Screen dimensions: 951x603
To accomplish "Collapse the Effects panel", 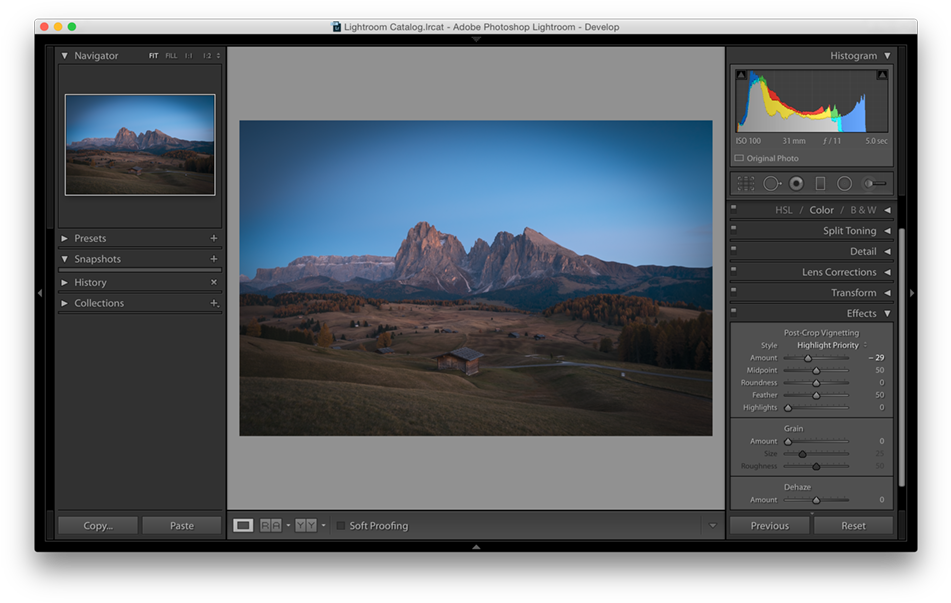I will tap(887, 313).
